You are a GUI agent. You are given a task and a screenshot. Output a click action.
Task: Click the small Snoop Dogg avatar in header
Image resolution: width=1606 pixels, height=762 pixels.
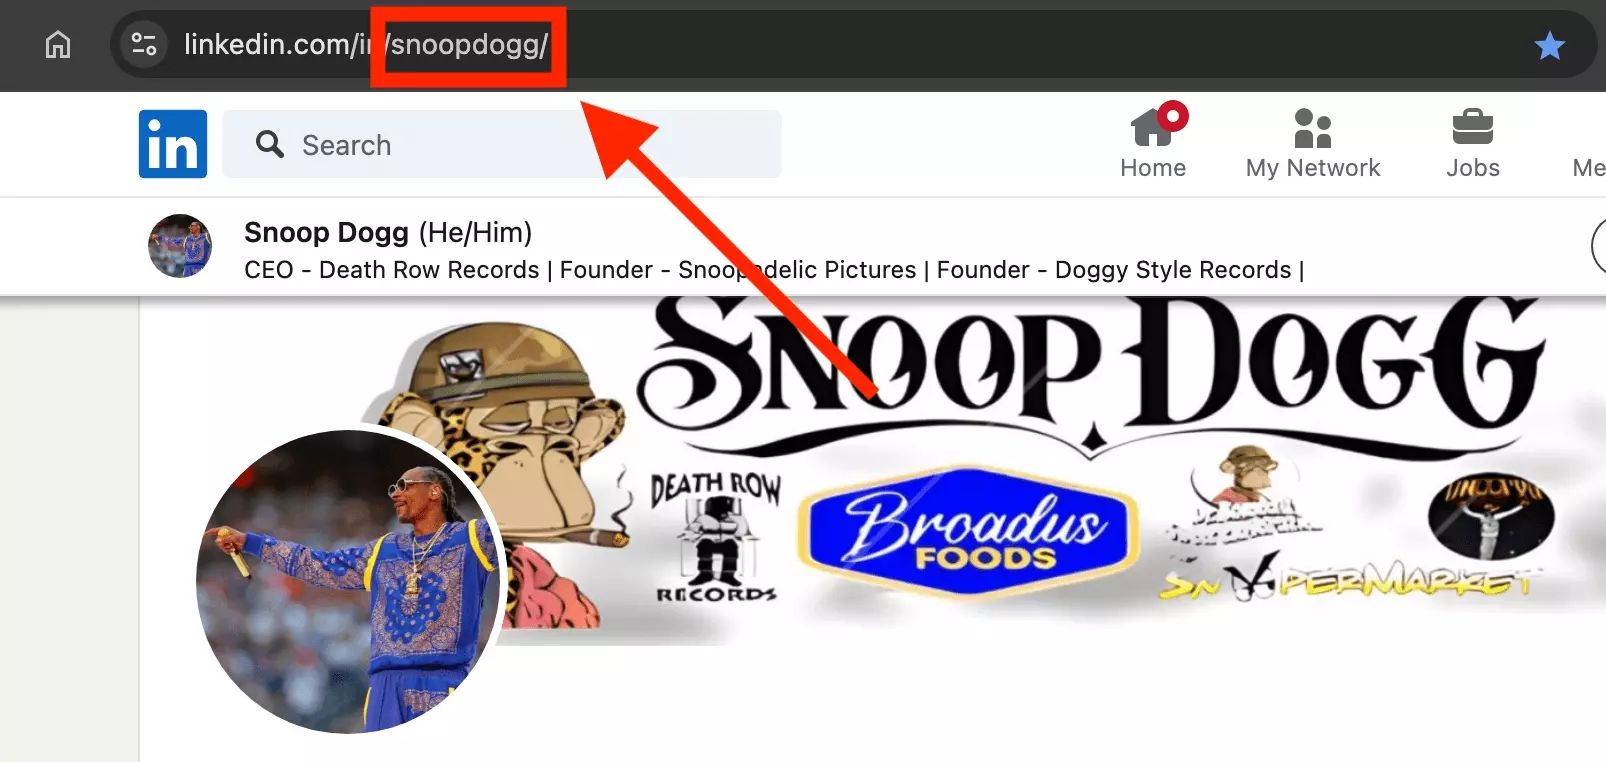[x=180, y=246]
